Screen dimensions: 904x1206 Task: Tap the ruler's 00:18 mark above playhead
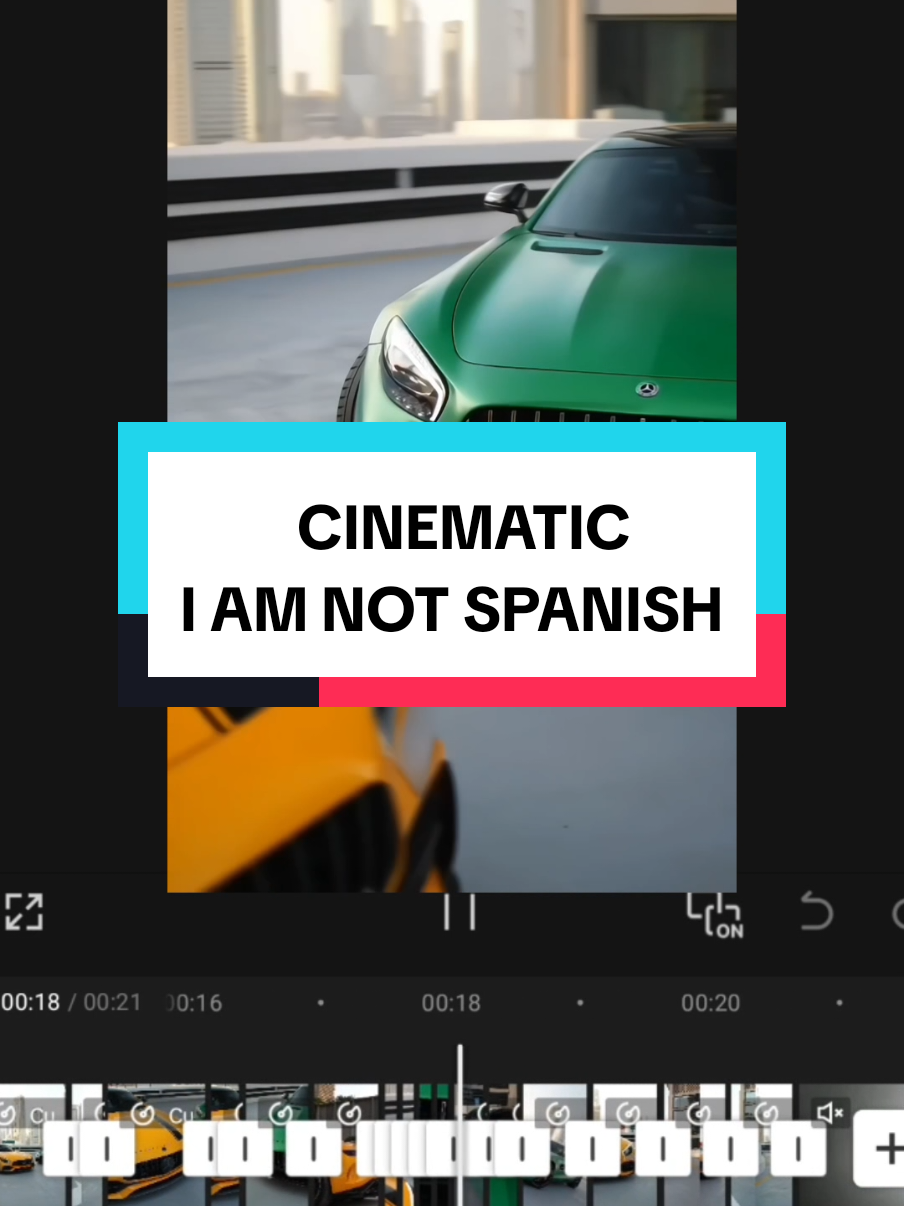tap(451, 1003)
